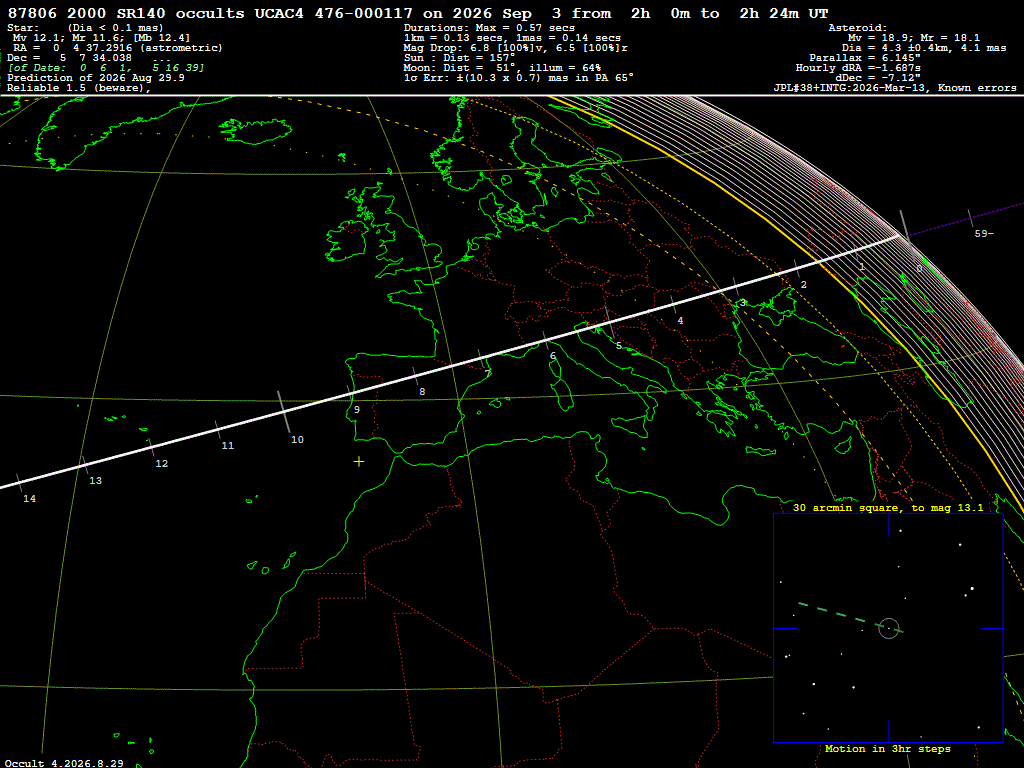This screenshot has height=768, width=1024.
Task: Select minute marker 7 on the path
Action: [x=487, y=374]
